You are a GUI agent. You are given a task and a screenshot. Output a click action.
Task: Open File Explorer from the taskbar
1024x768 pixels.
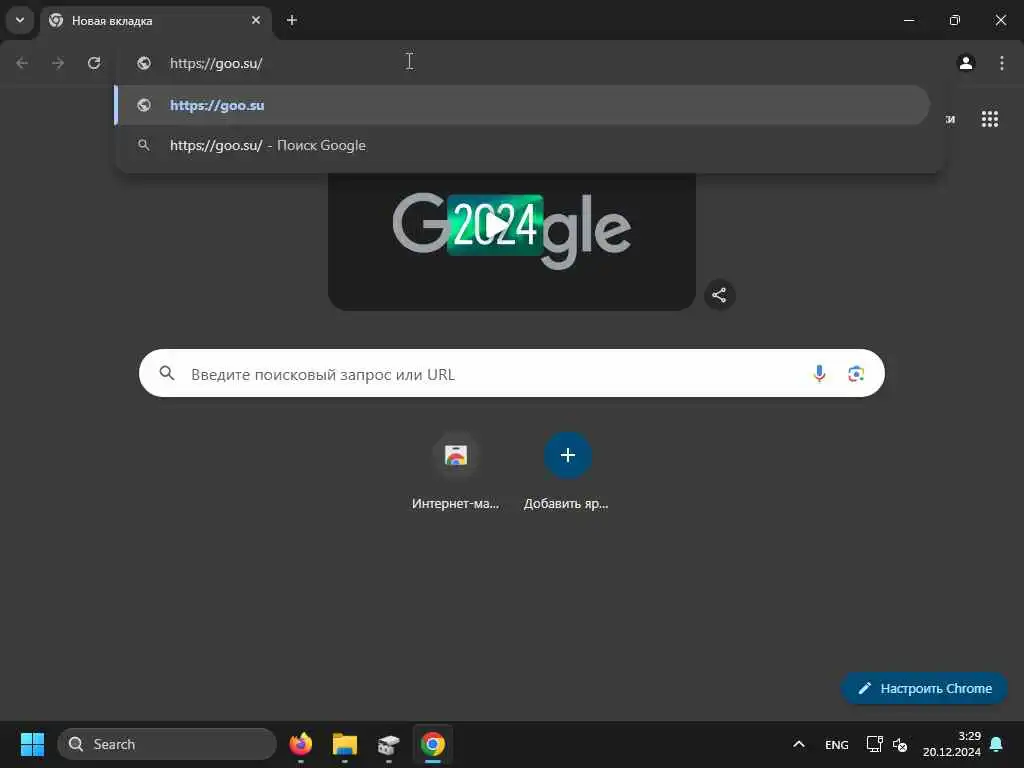click(x=344, y=744)
